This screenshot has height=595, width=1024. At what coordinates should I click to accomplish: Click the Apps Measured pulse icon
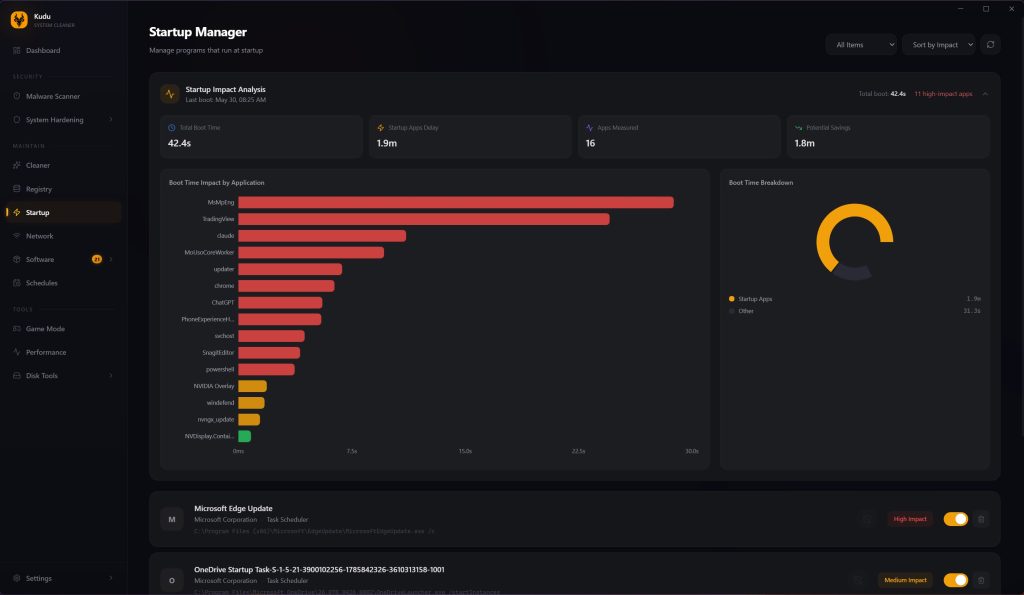click(590, 128)
